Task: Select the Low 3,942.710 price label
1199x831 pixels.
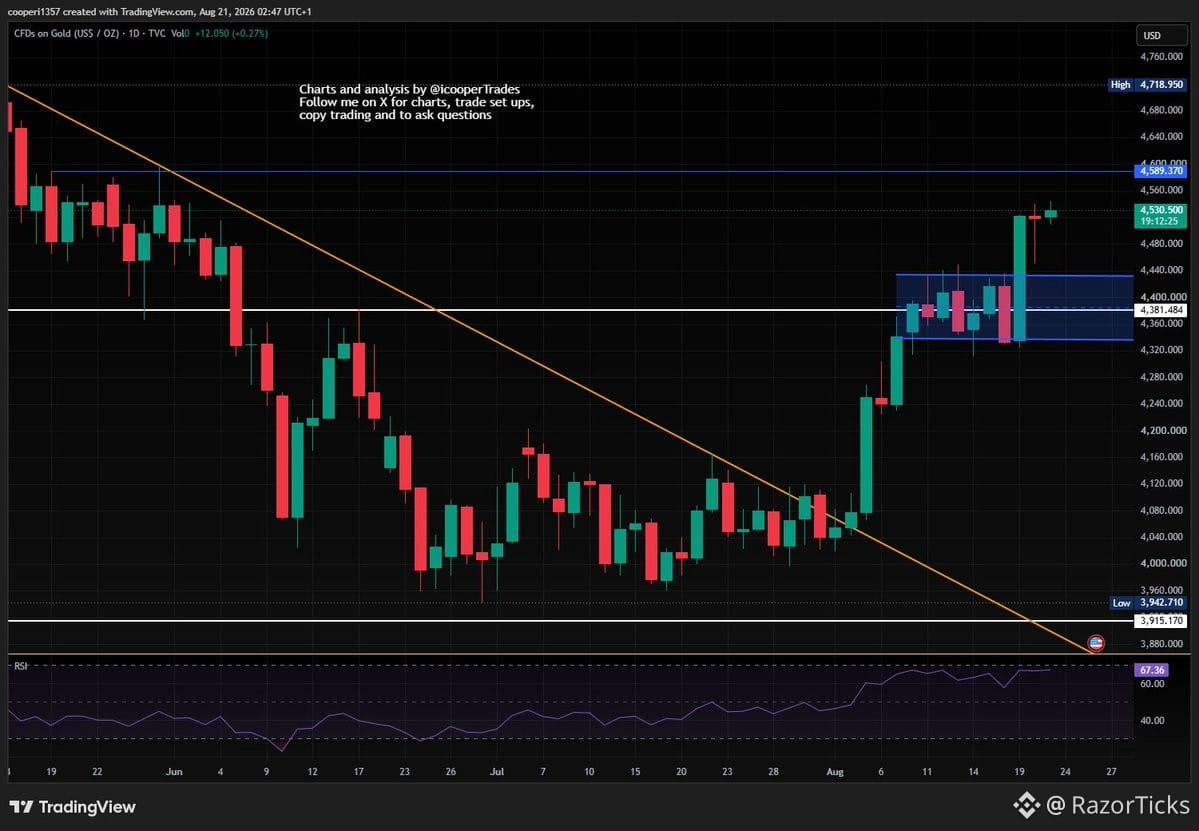Action: [x=1147, y=603]
